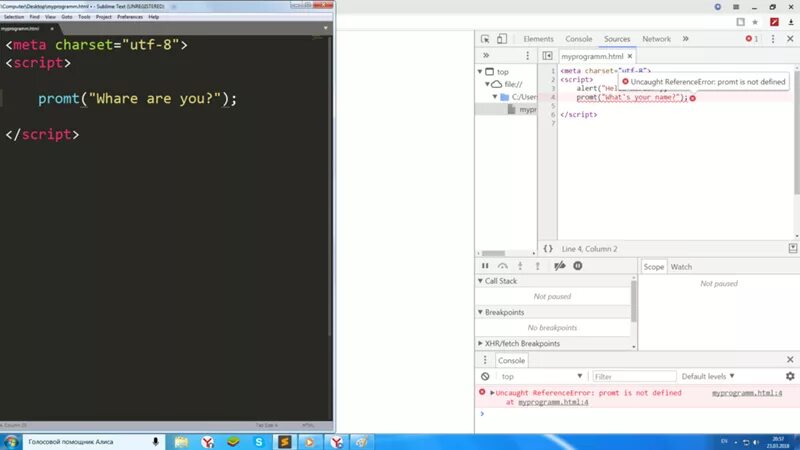Pretty print the source with braces icon
The height and width of the screenshot is (450, 800).
pyautogui.click(x=548, y=248)
